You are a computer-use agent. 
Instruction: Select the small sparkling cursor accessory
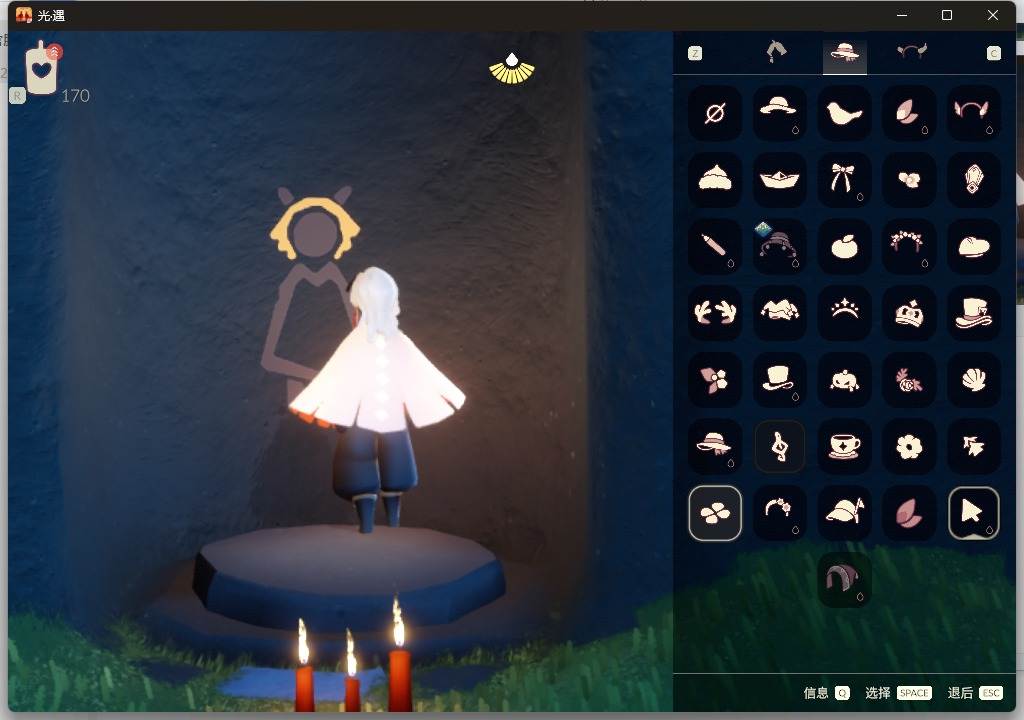(x=973, y=446)
